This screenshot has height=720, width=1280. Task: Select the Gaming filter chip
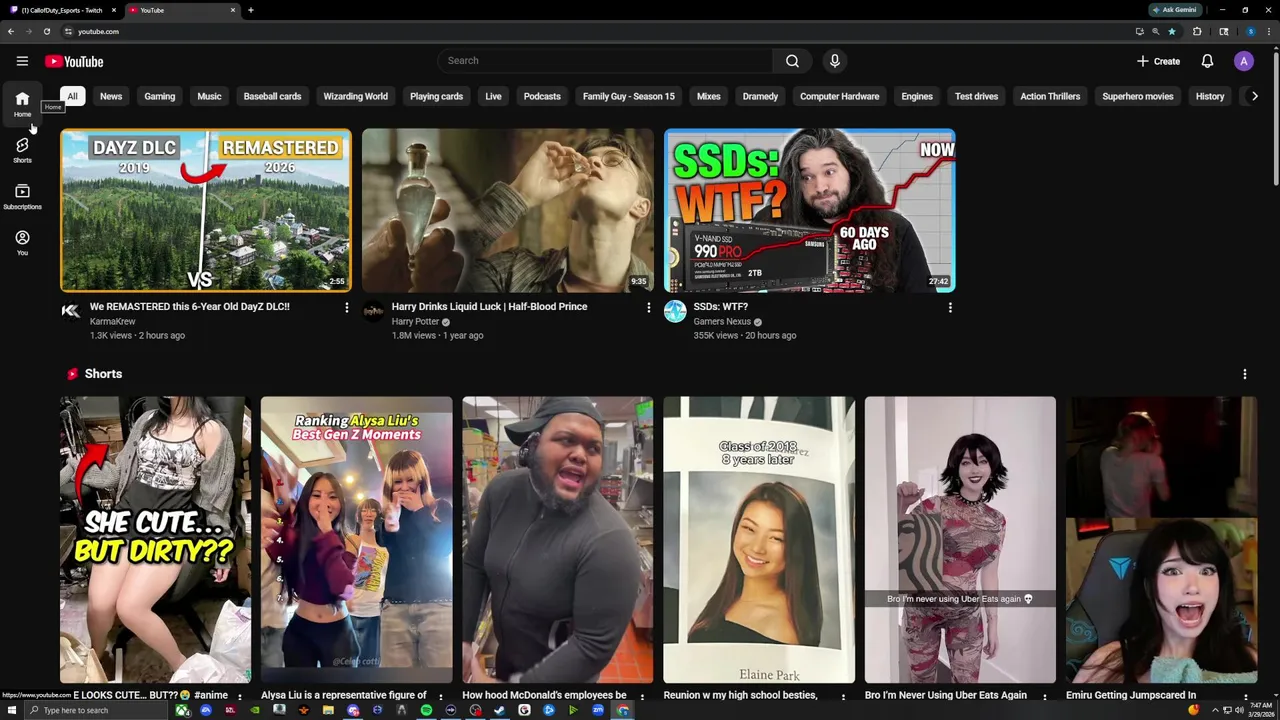159,96
